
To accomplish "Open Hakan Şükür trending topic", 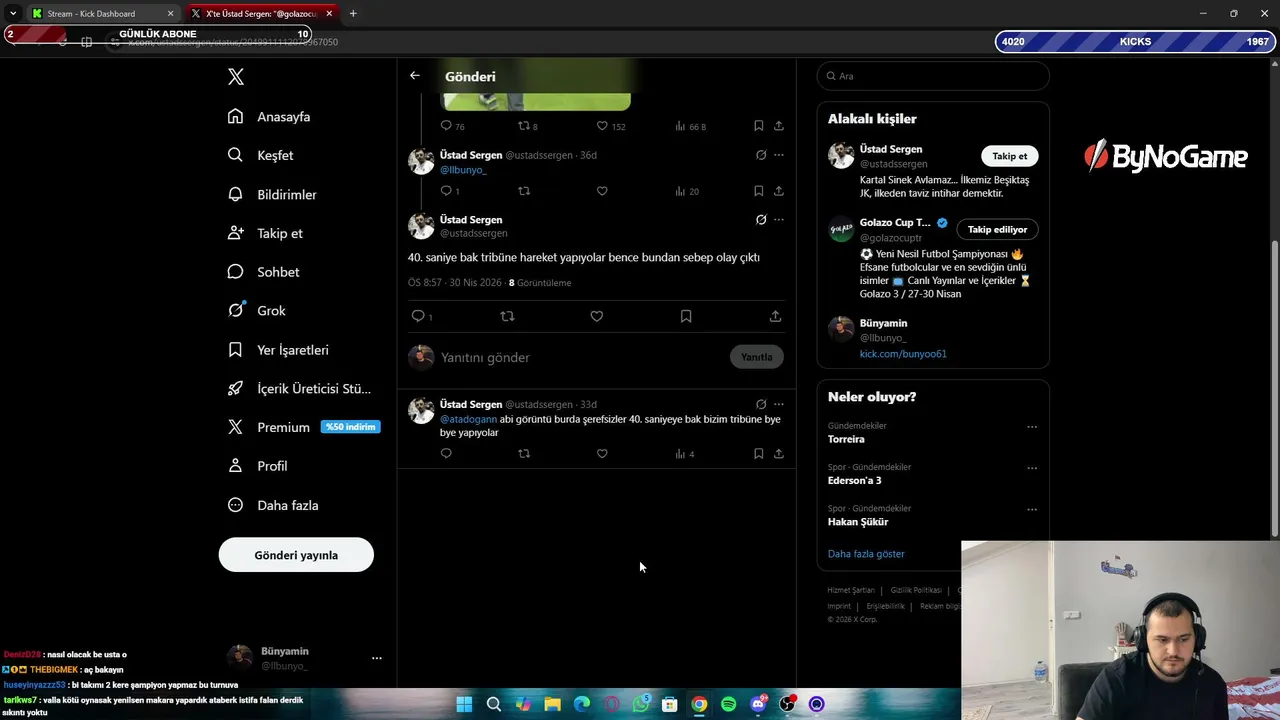I will (858, 522).
